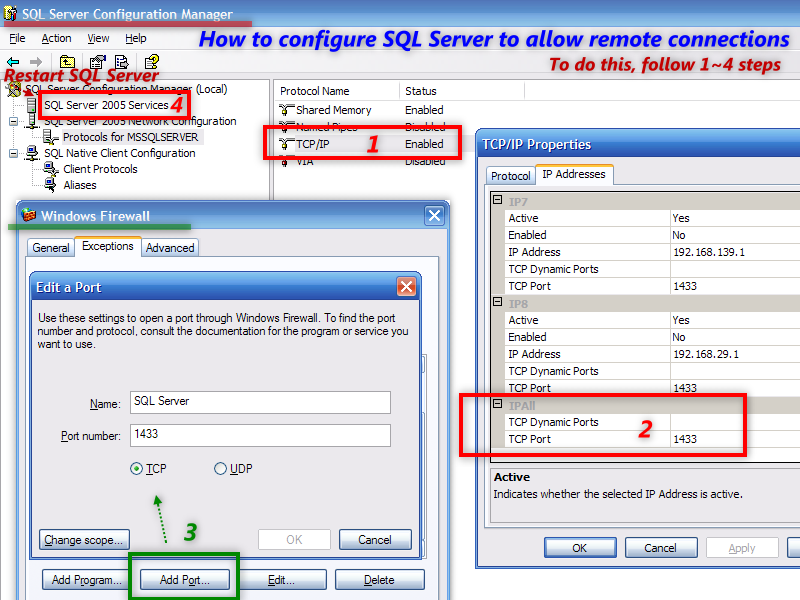The image size is (800, 600).
Task: Close the Windows Firewall window
Action: click(x=434, y=216)
